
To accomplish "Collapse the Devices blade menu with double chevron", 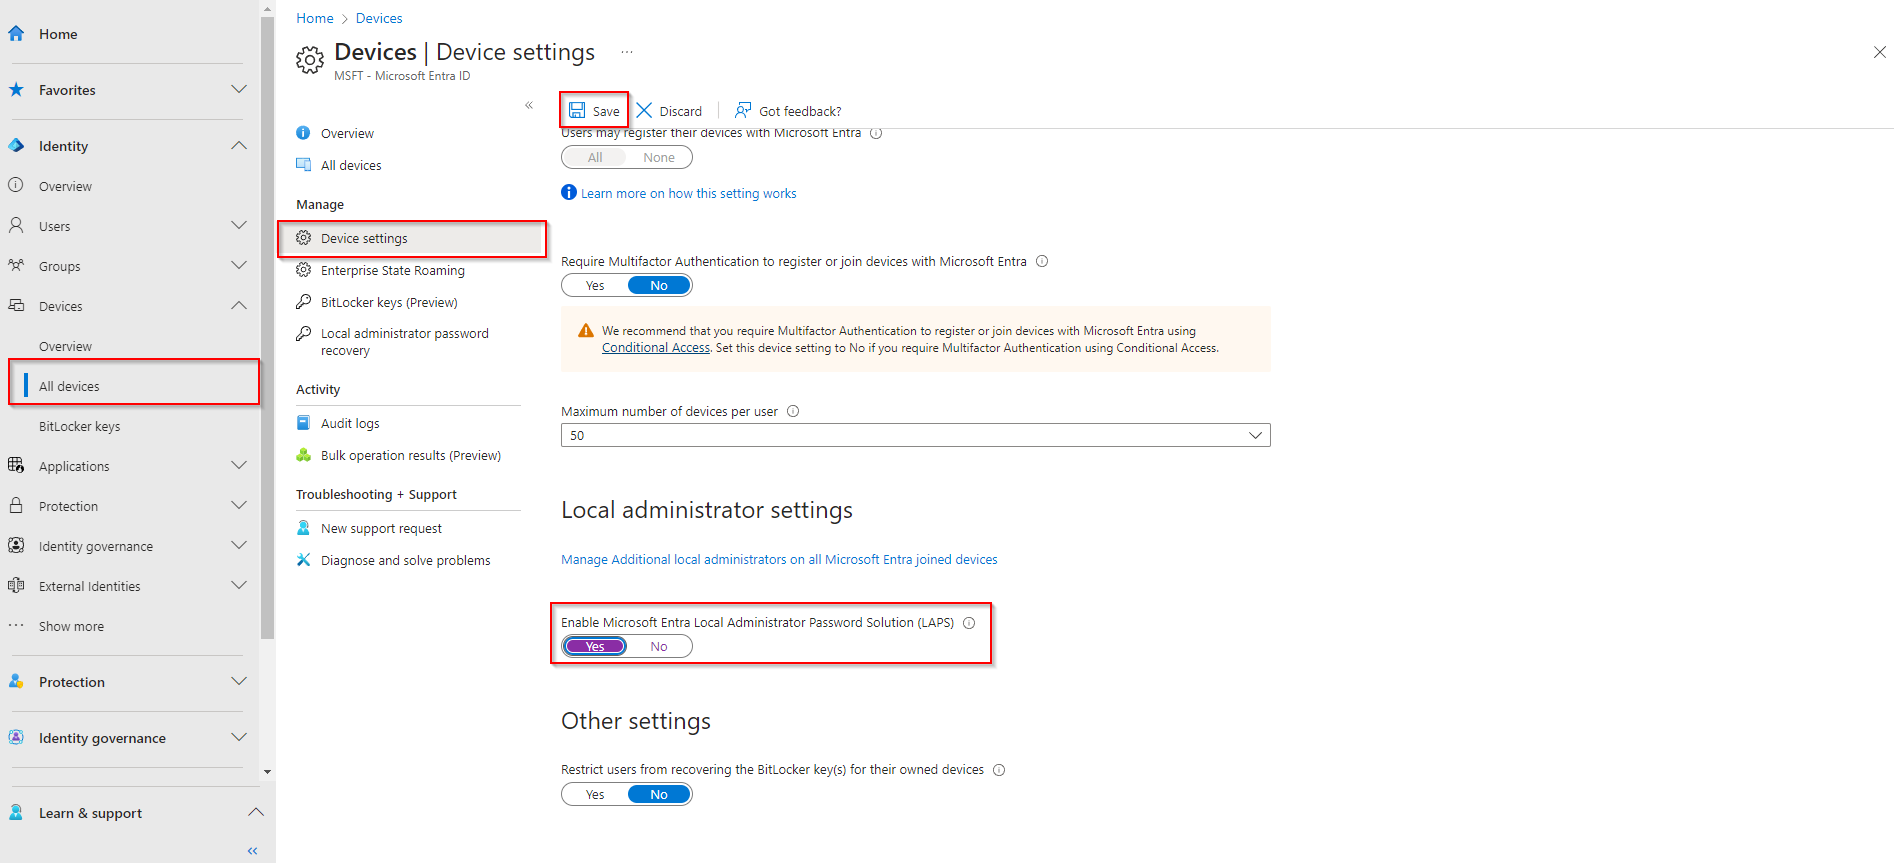I will pos(529,105).
